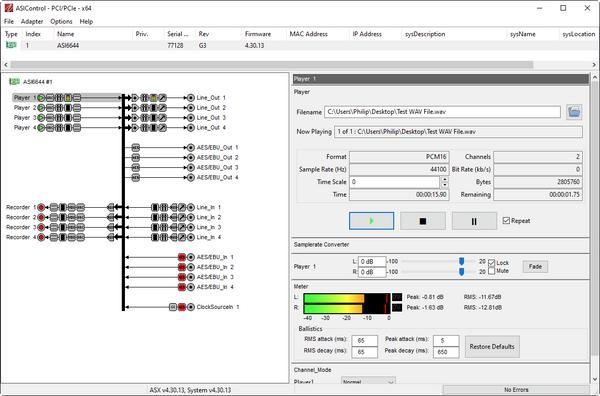Click the red record icon next to Recorder 3
Image resolution: width=600 pixels, height=396 pixels.
41,227
